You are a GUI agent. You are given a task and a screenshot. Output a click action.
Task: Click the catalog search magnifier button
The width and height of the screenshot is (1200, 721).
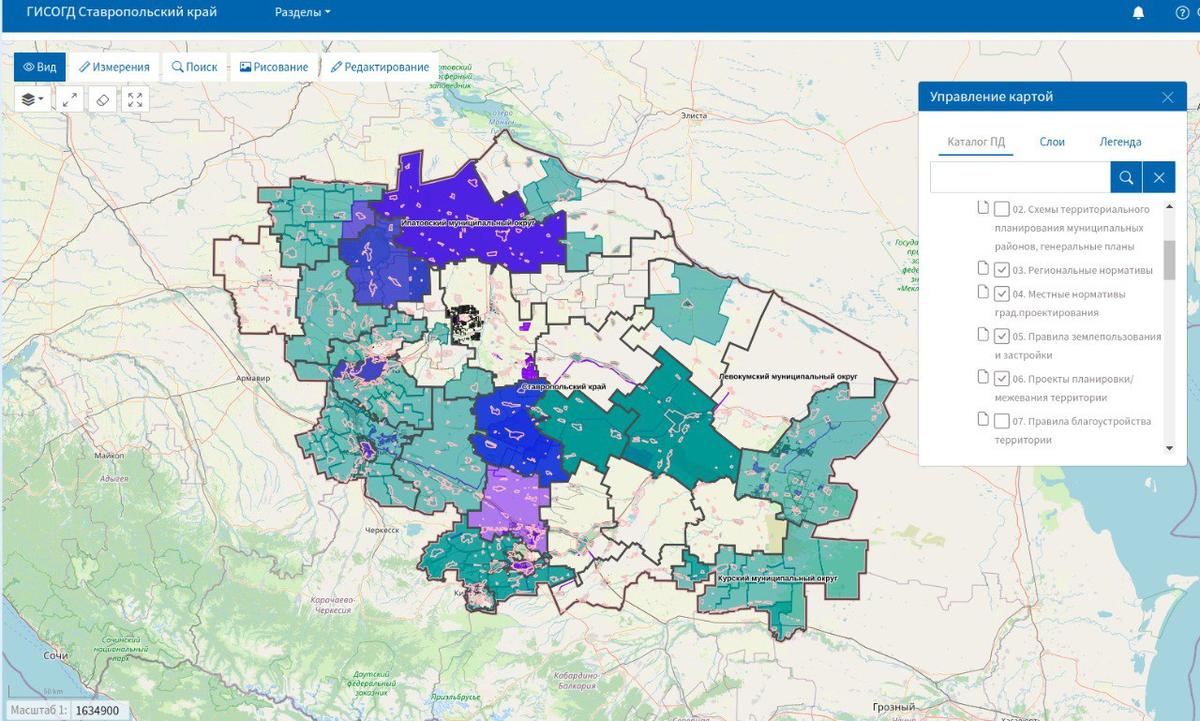1126,177
